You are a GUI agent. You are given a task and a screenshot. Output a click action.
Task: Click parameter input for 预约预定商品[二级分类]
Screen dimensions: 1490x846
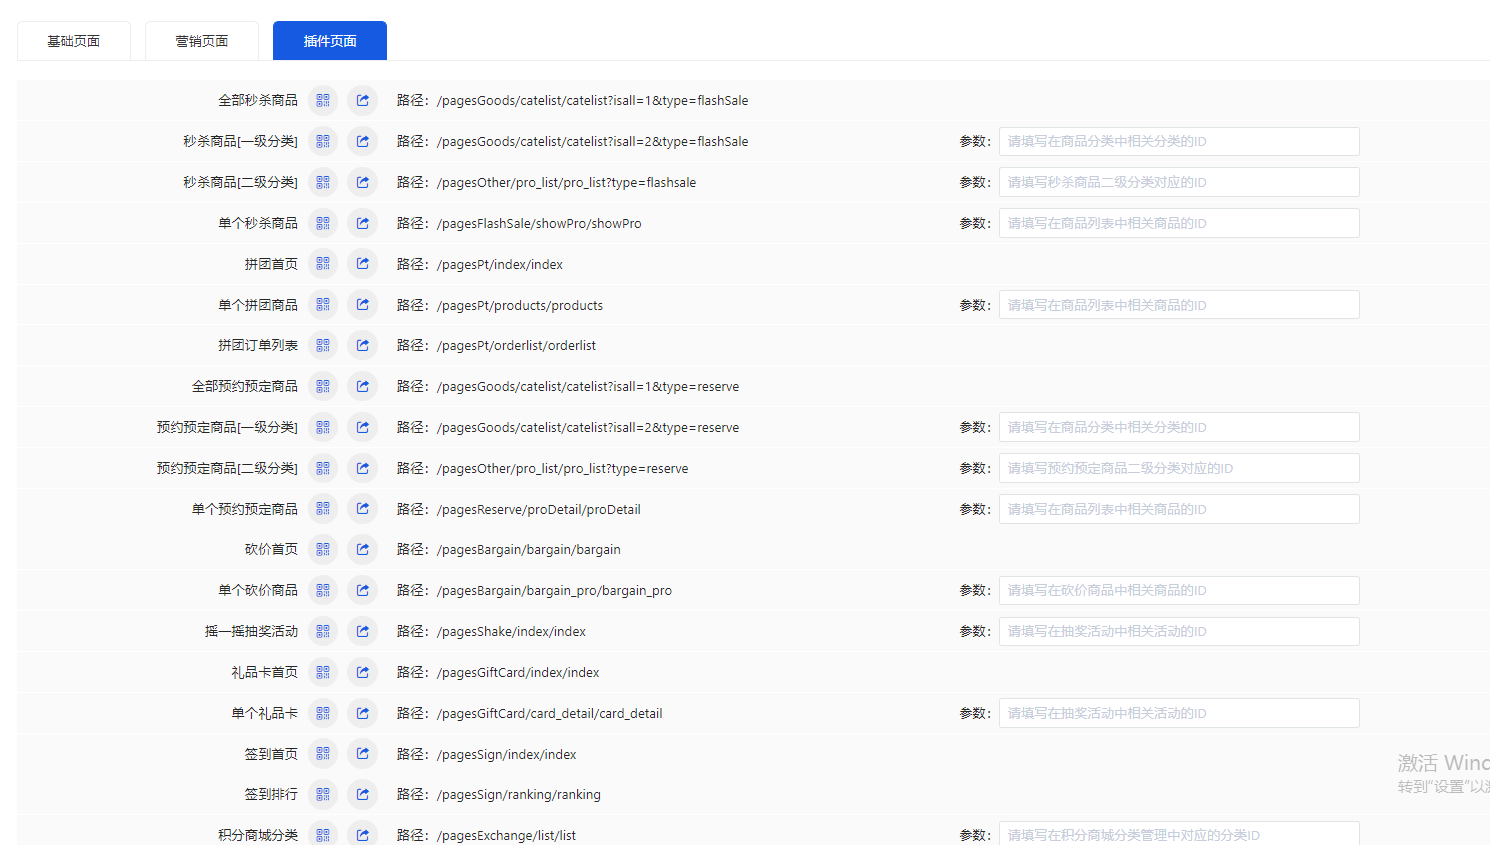coord(1179,468)
